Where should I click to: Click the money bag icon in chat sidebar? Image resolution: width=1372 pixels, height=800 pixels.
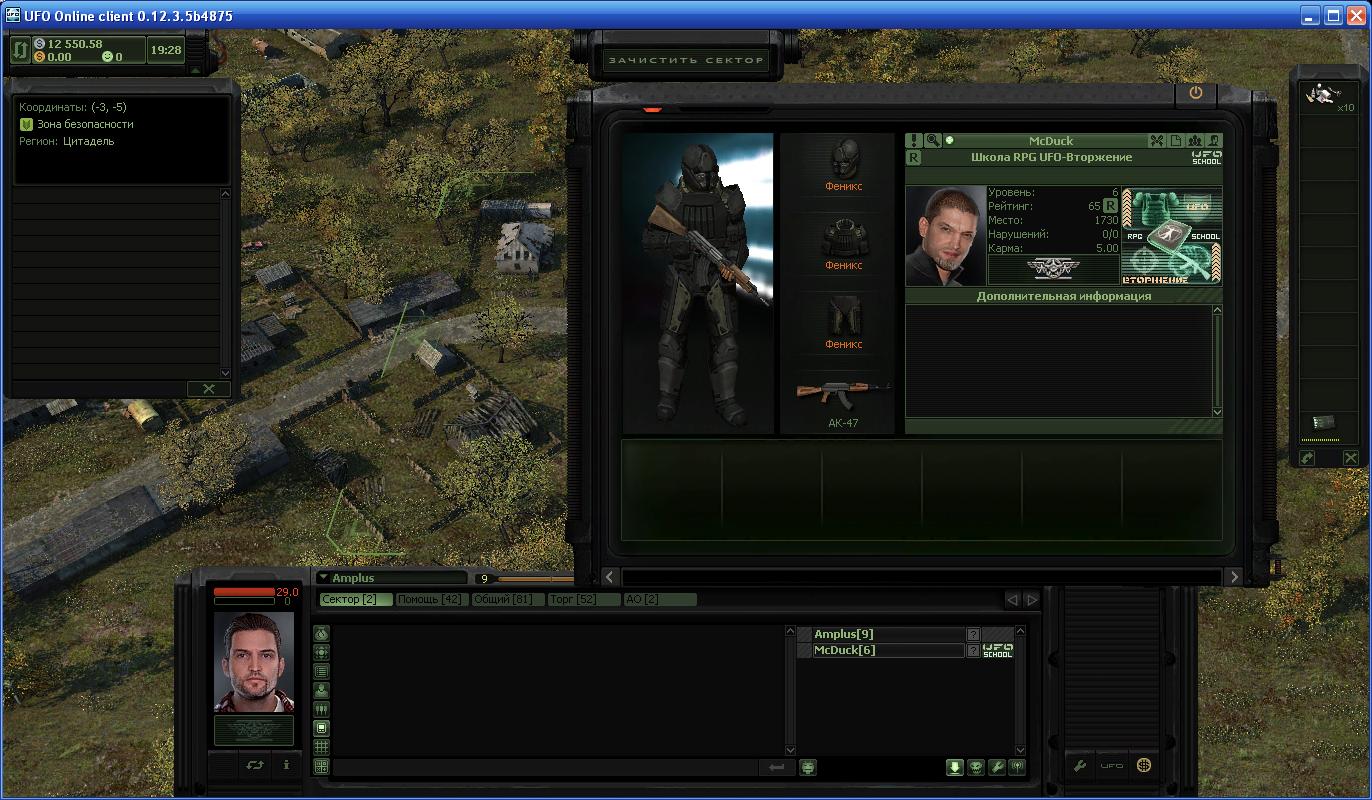(321, 633)
